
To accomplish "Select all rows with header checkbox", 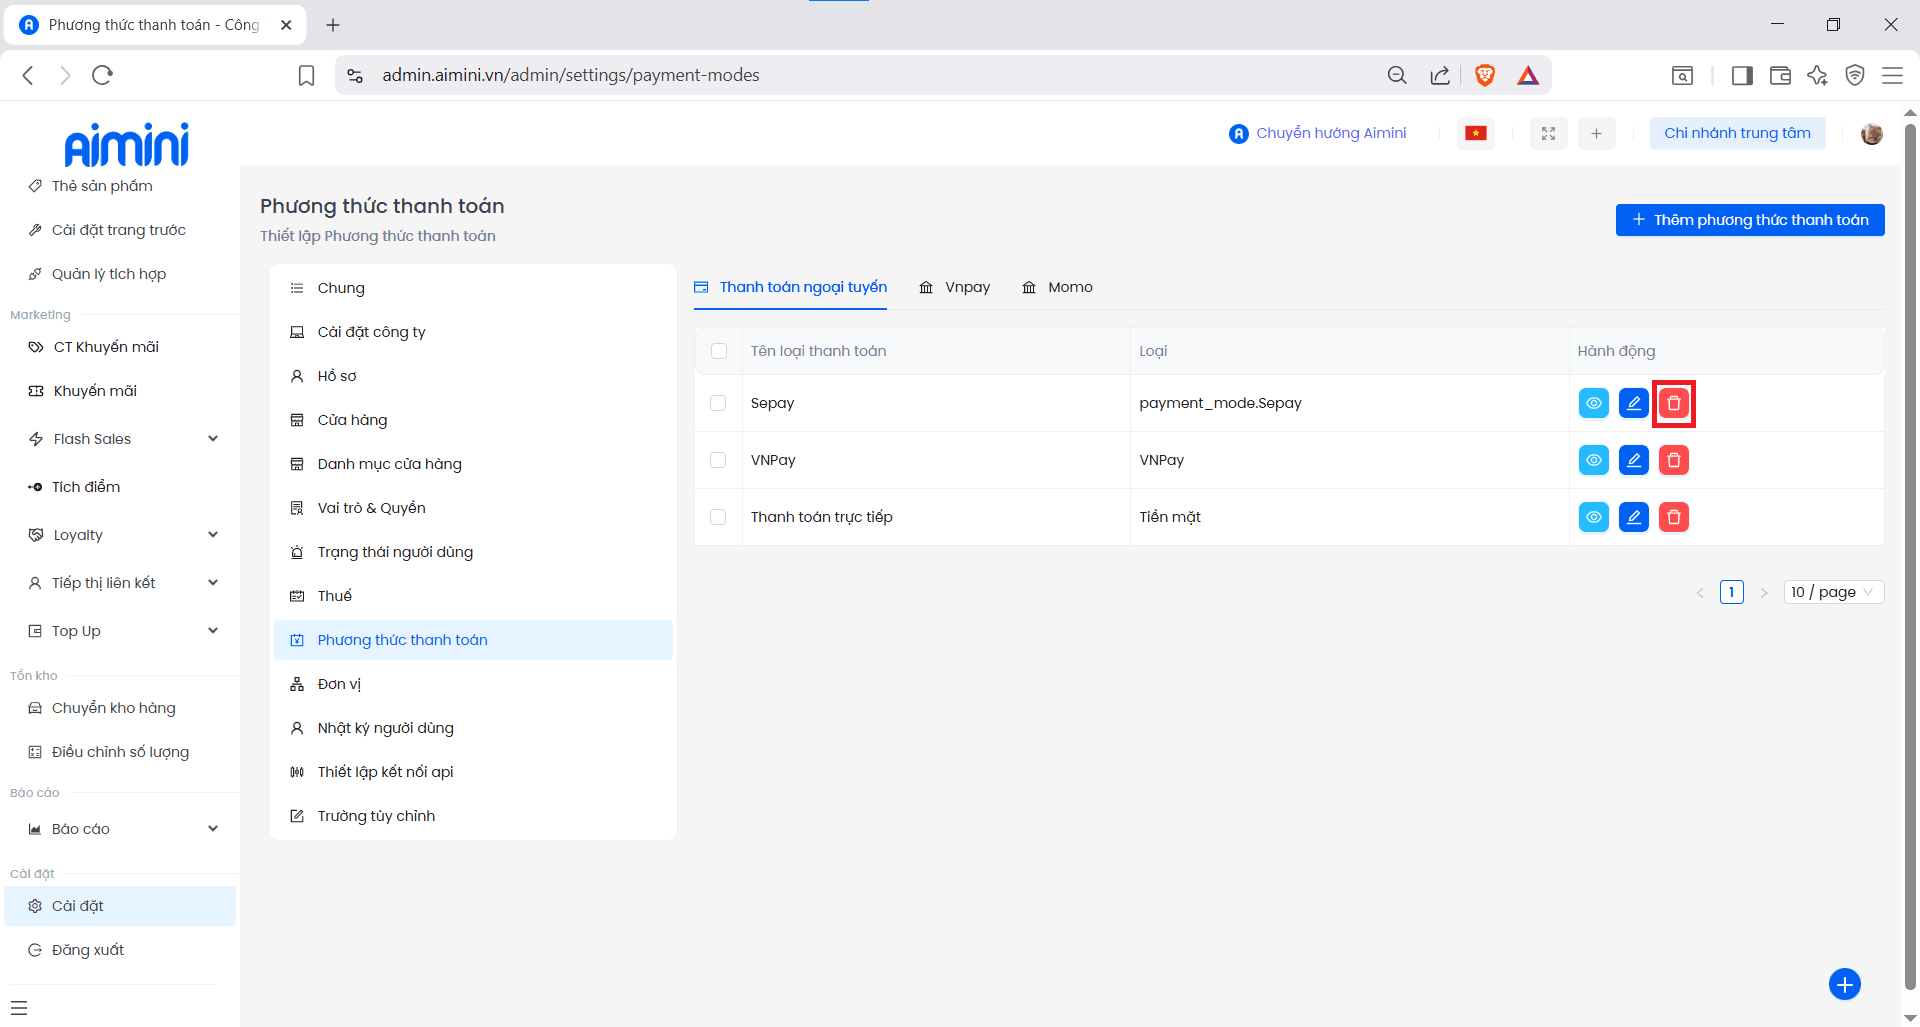I will (x=718, y=351).
